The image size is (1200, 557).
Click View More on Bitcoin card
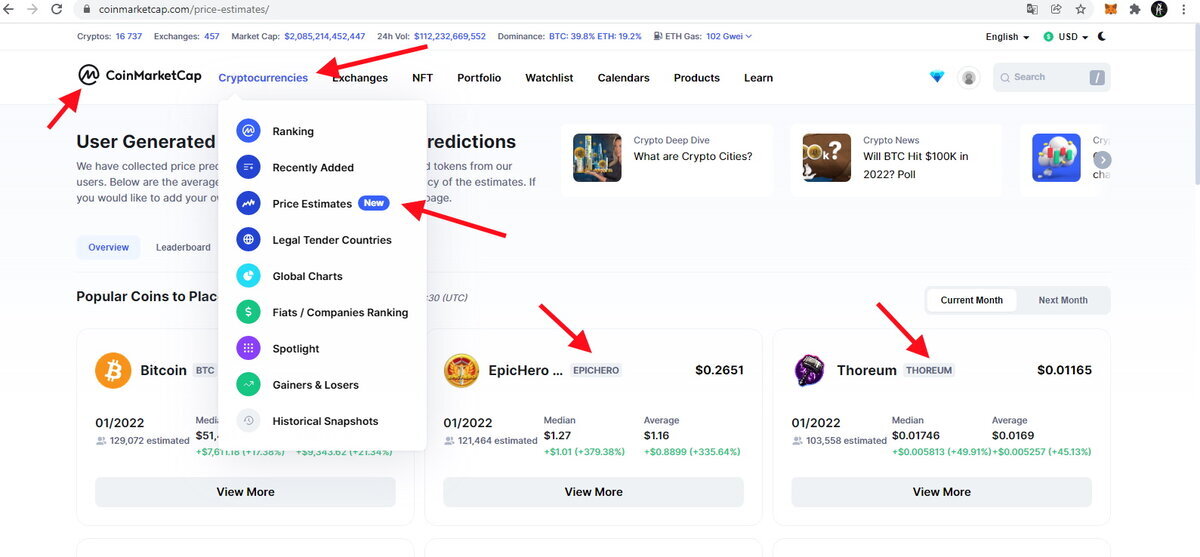(245, 492)
